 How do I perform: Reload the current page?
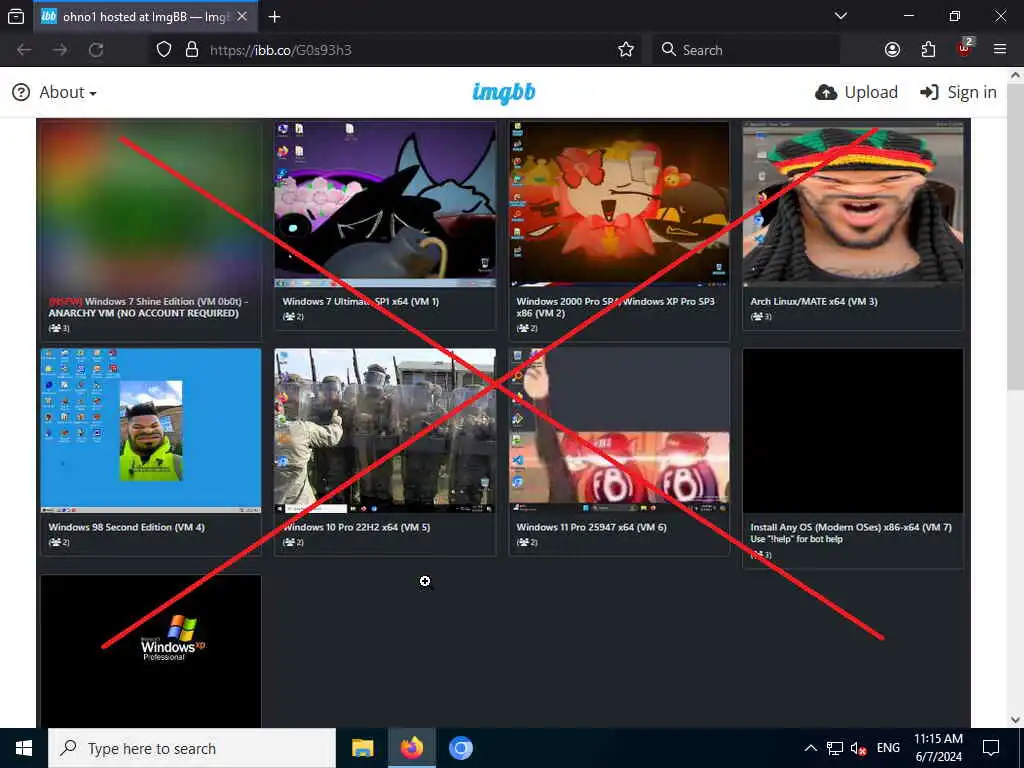96,50
